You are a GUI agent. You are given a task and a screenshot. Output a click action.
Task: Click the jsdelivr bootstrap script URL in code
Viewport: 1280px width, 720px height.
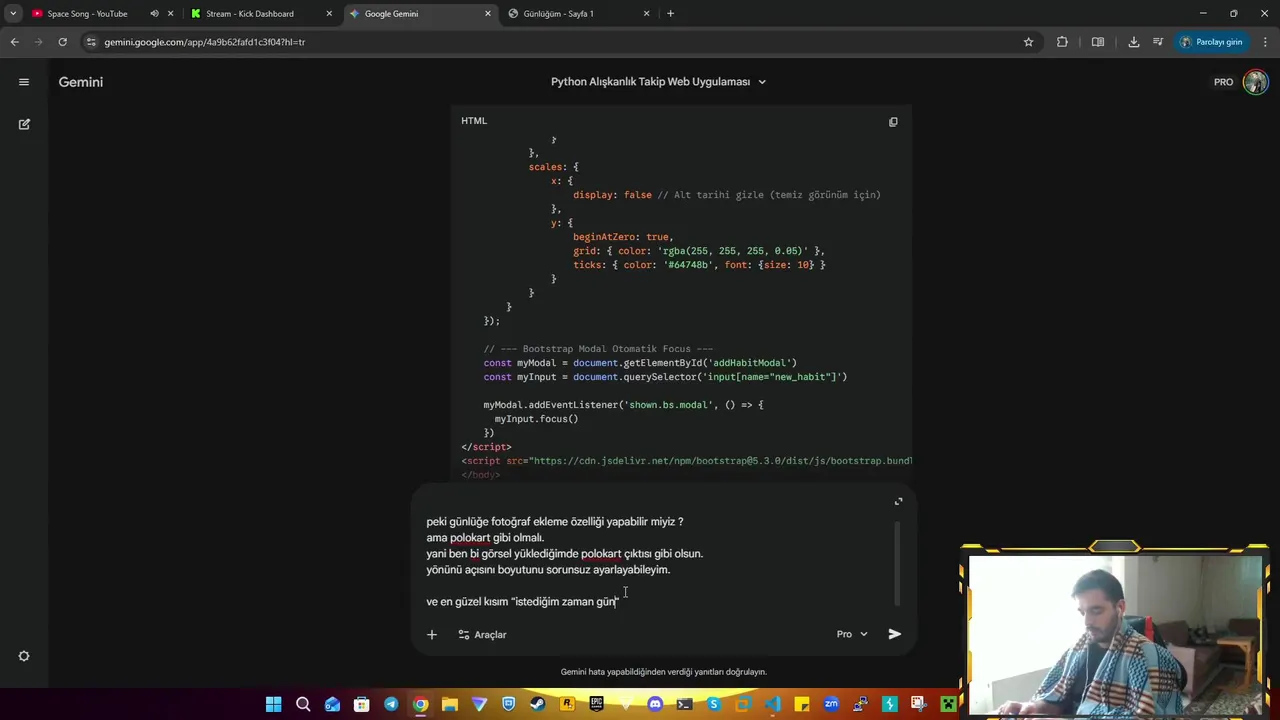pyautogui.click(x=721, y=461)
